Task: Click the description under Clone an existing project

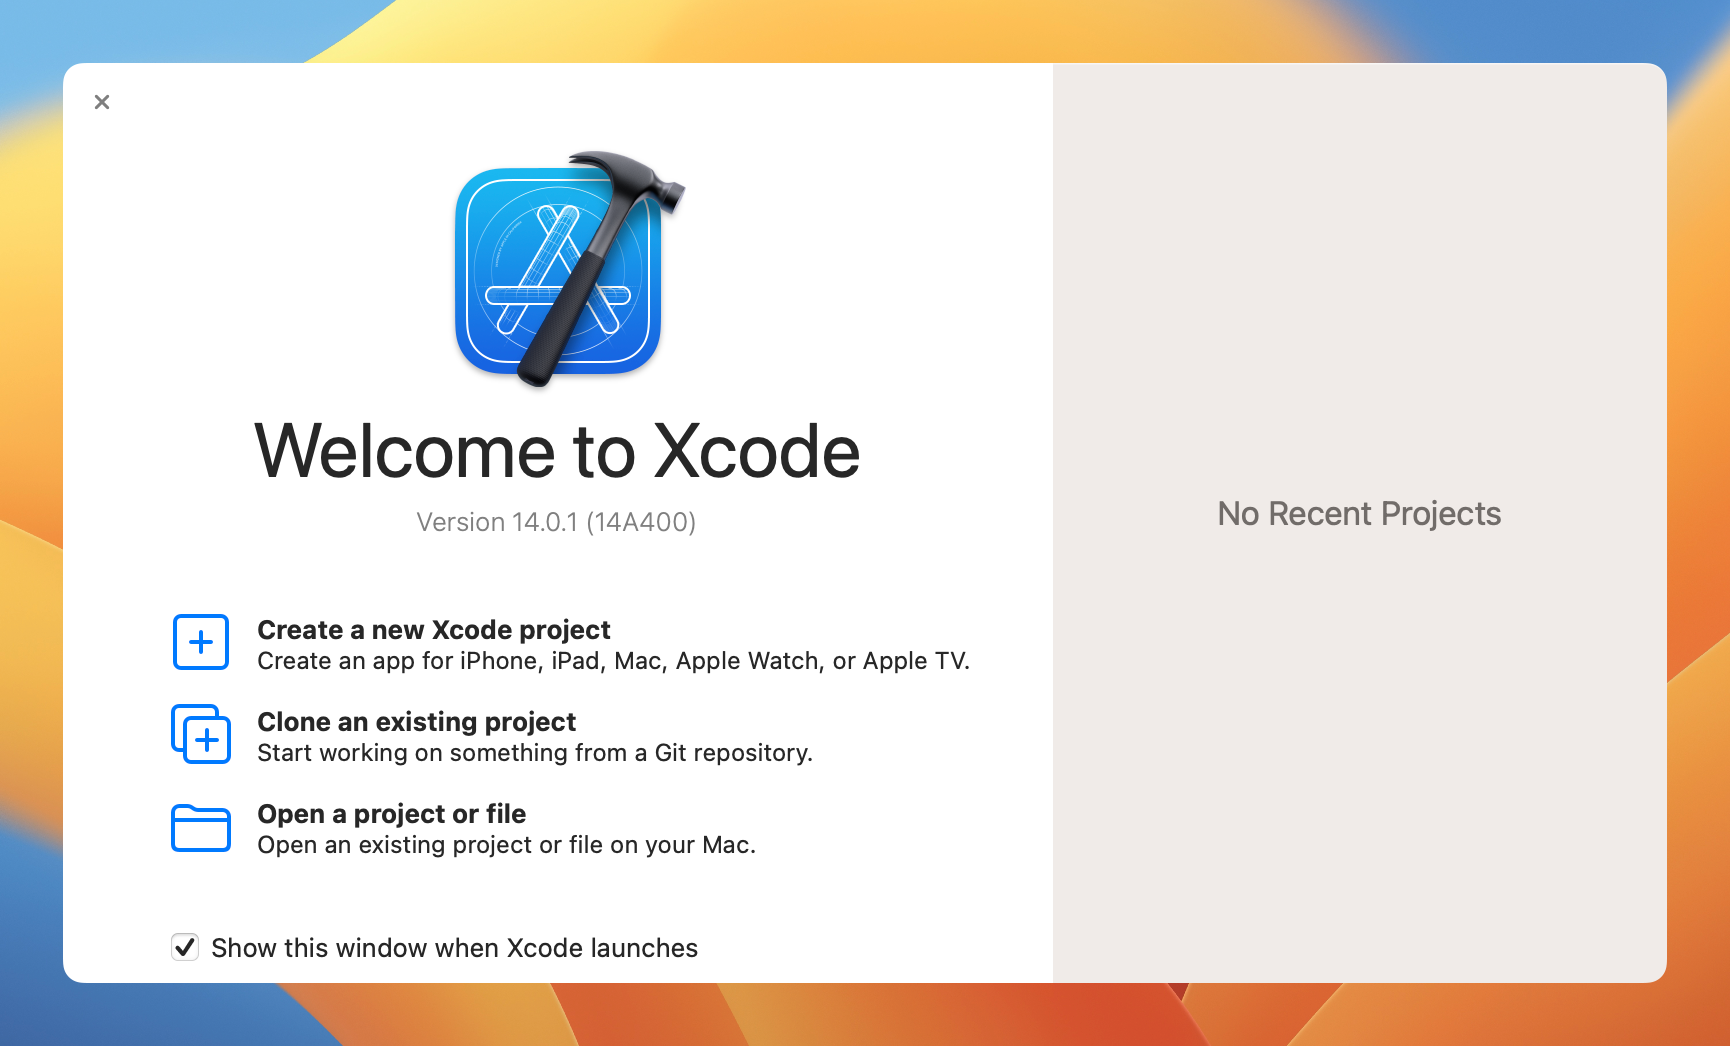Action: click(x=536, y=753)
